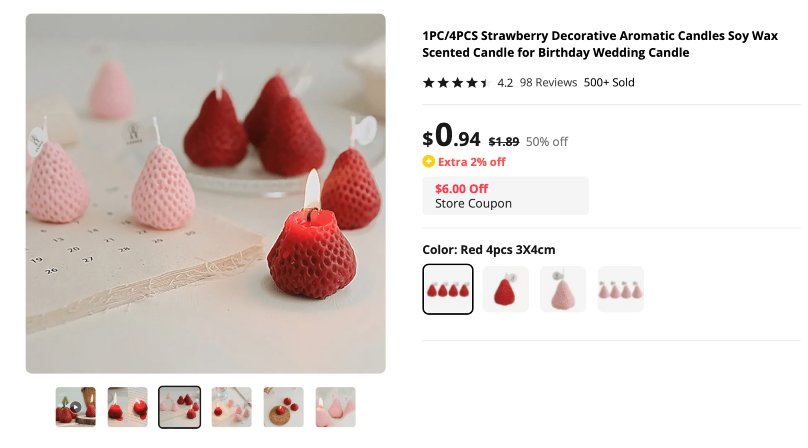Pick the single red strawberry candle option
The width and height of the screenshot is (808, 448).
point(506,289)
